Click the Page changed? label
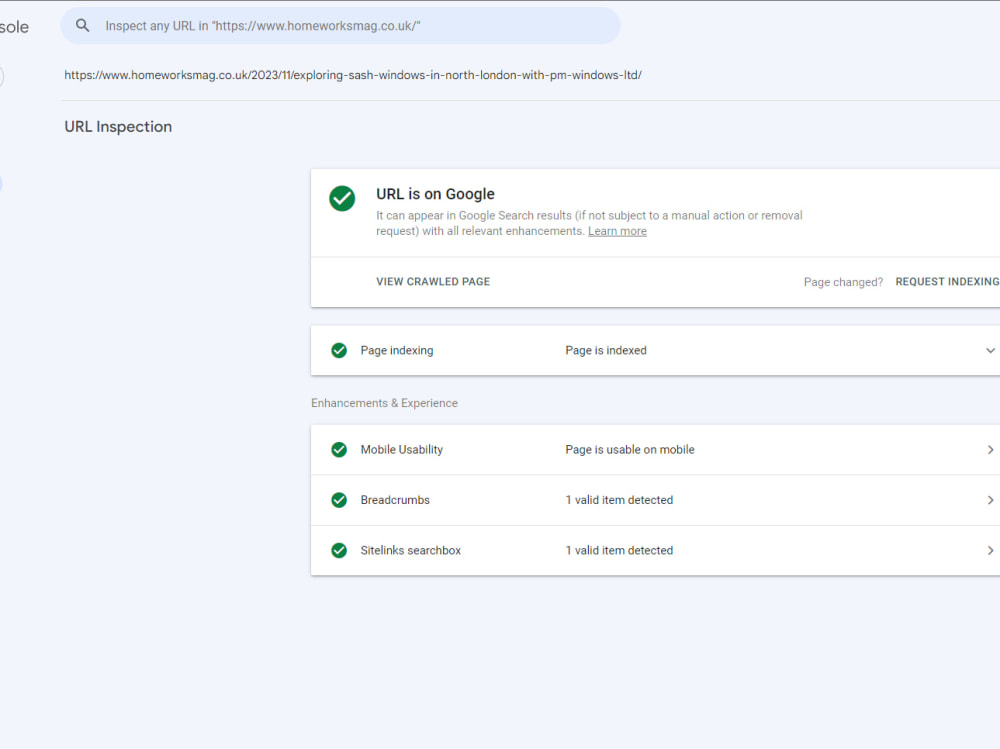The width and height of the screenshot is (1000, 749). click(x=843, y=282)
